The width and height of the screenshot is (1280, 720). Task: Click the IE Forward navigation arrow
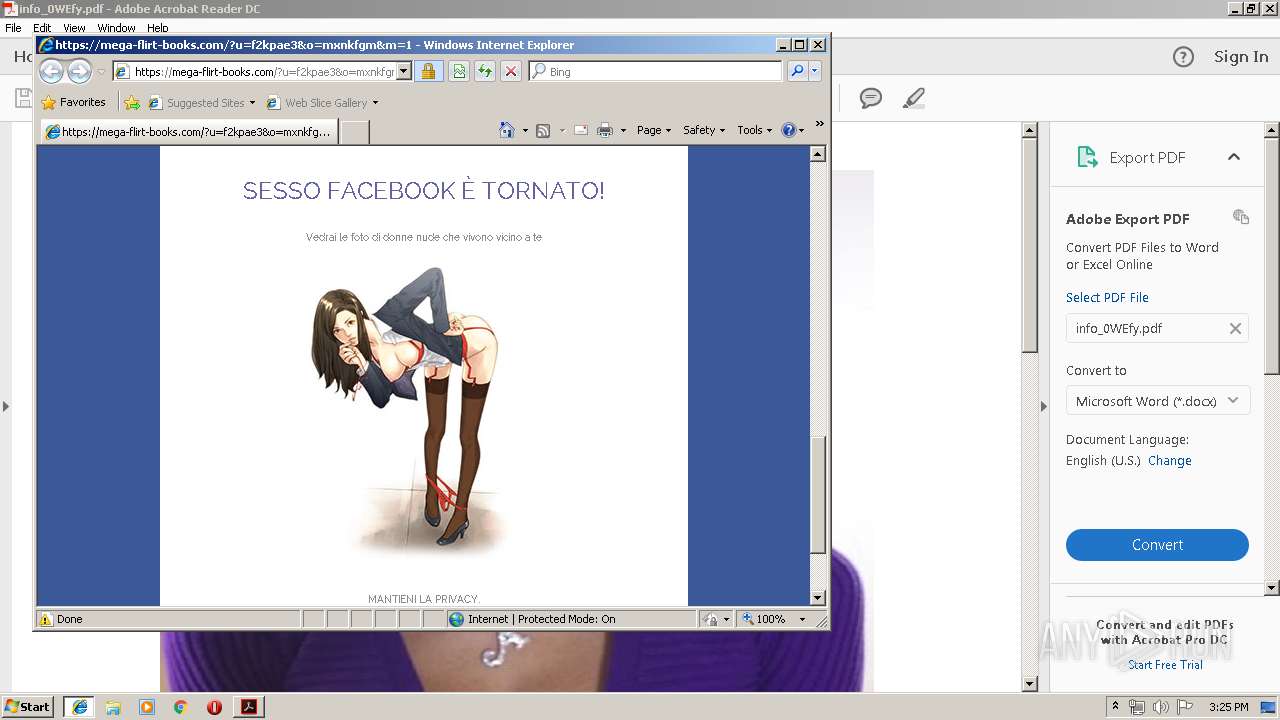(x=79, y=71)
